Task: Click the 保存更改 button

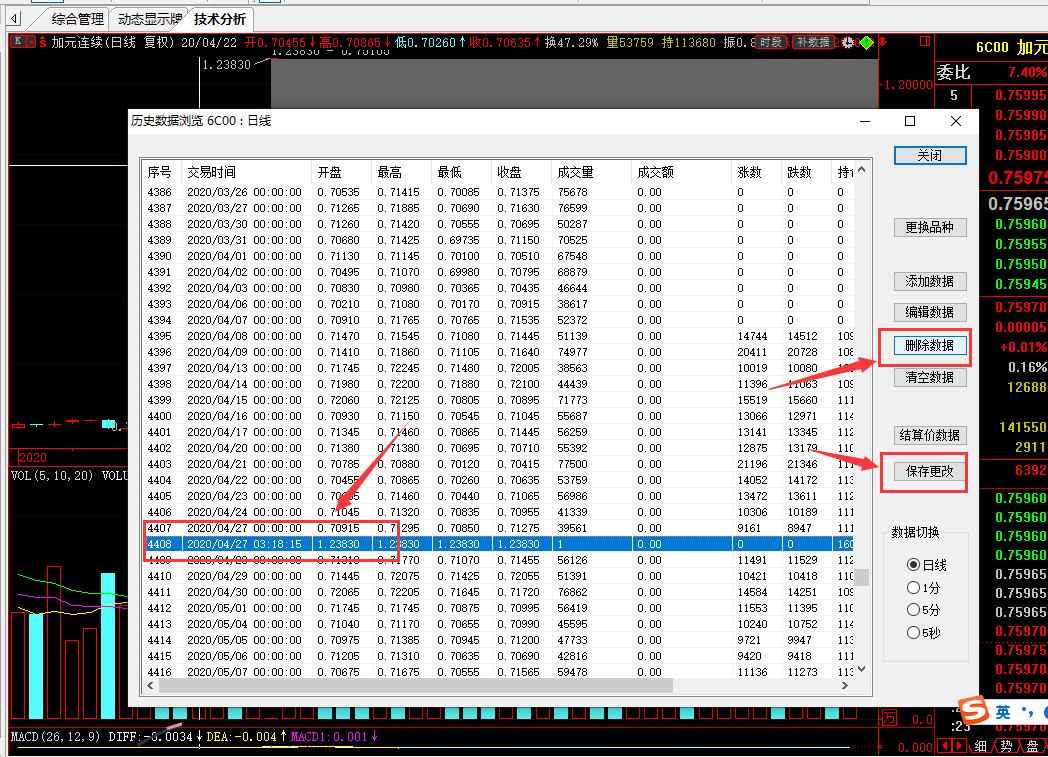Action: click(x=930, y=471)
